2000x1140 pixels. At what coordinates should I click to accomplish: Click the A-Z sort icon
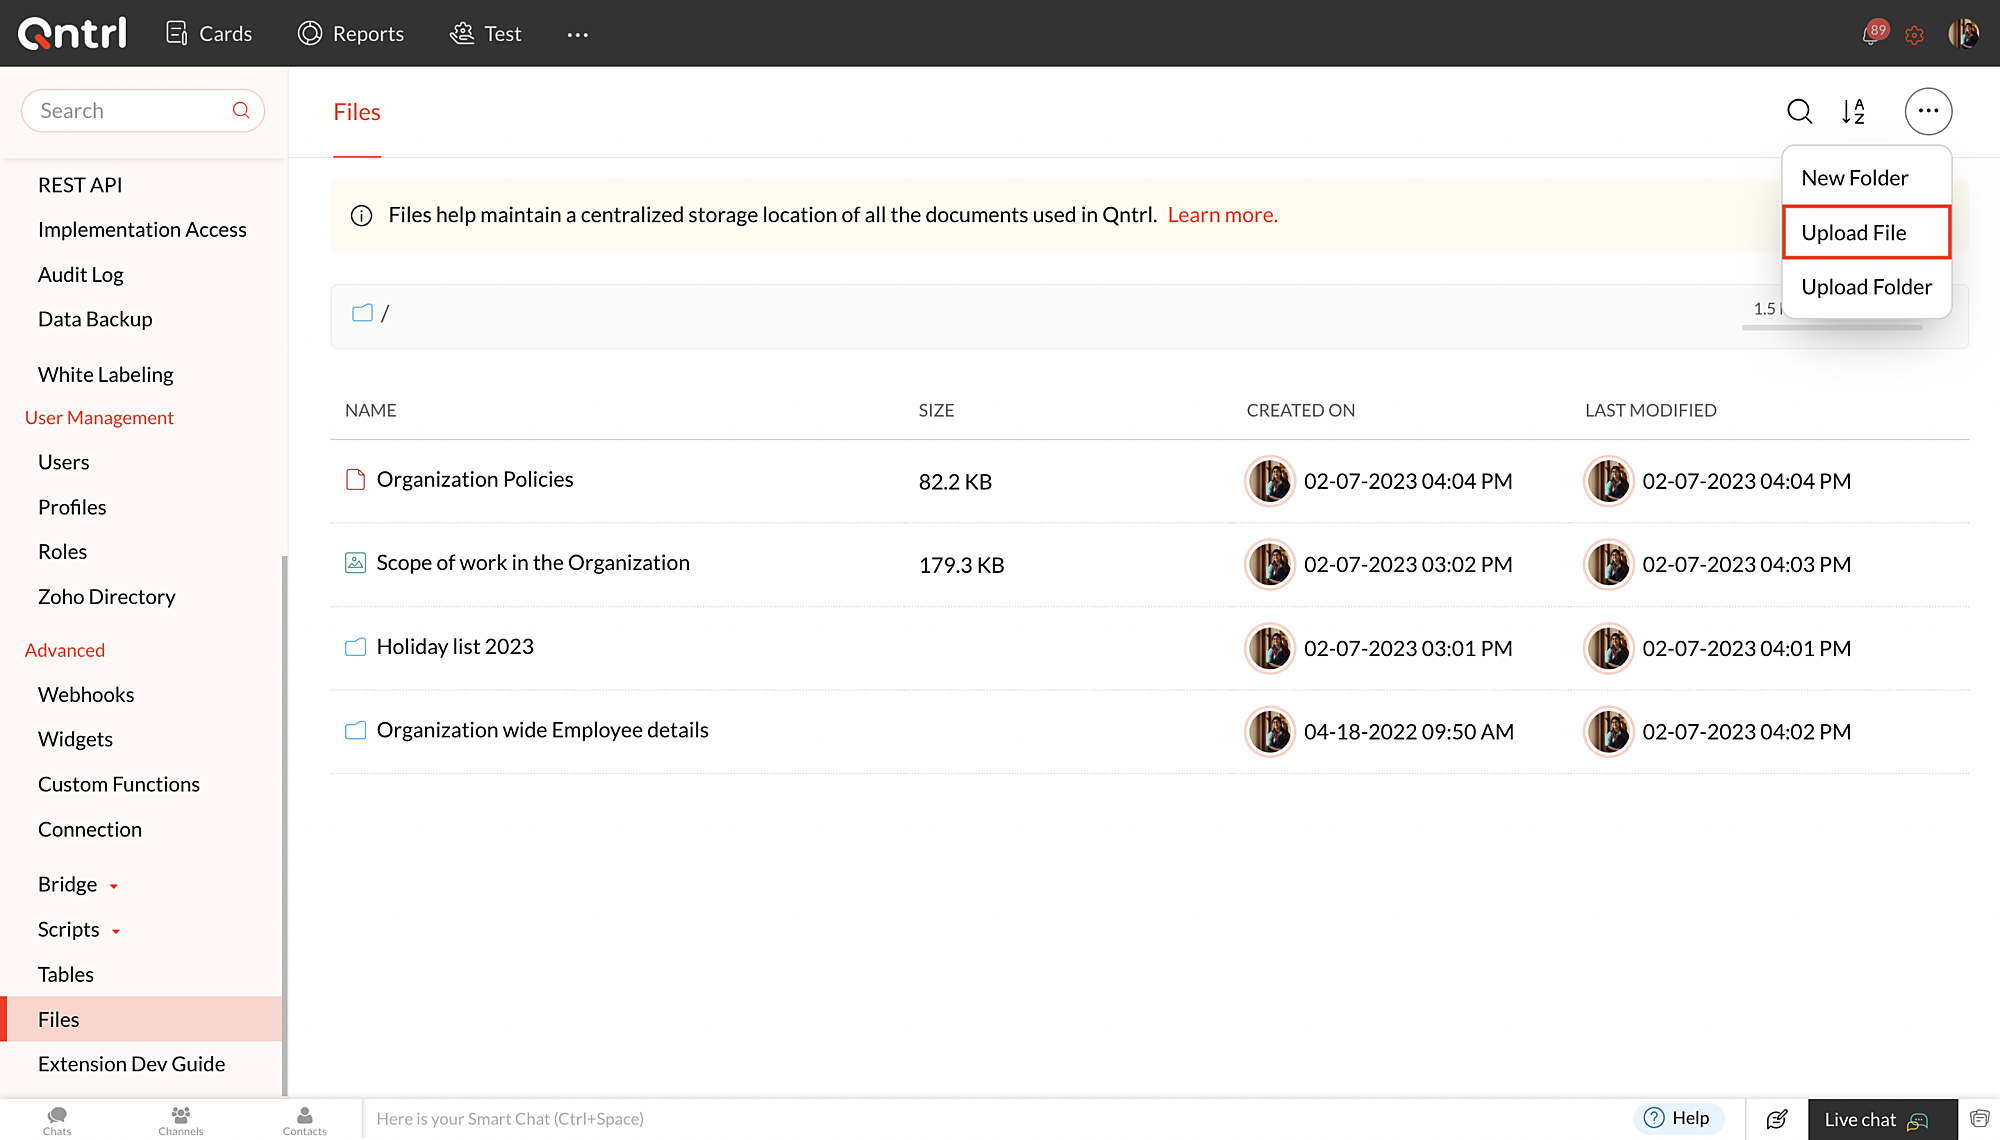coord(1853,111)
